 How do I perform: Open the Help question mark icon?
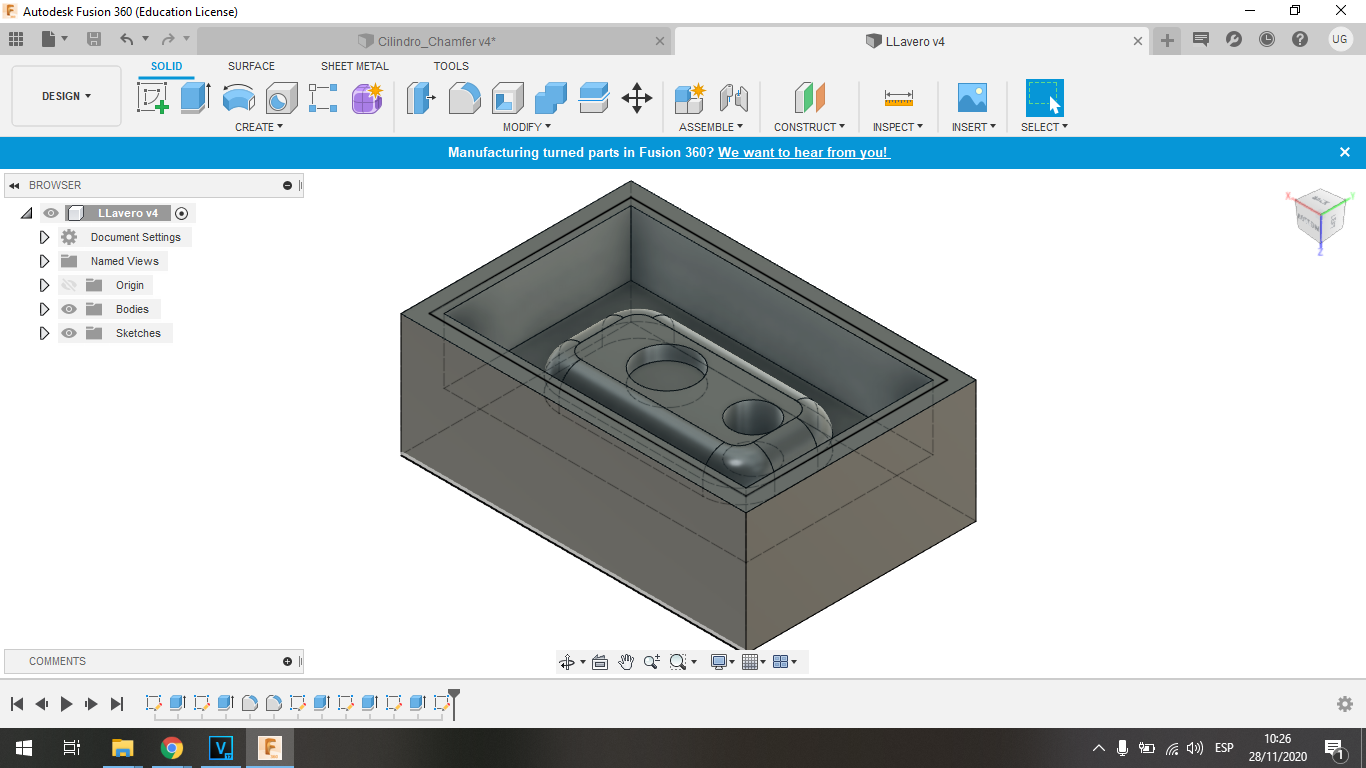tap(1300, 40)
